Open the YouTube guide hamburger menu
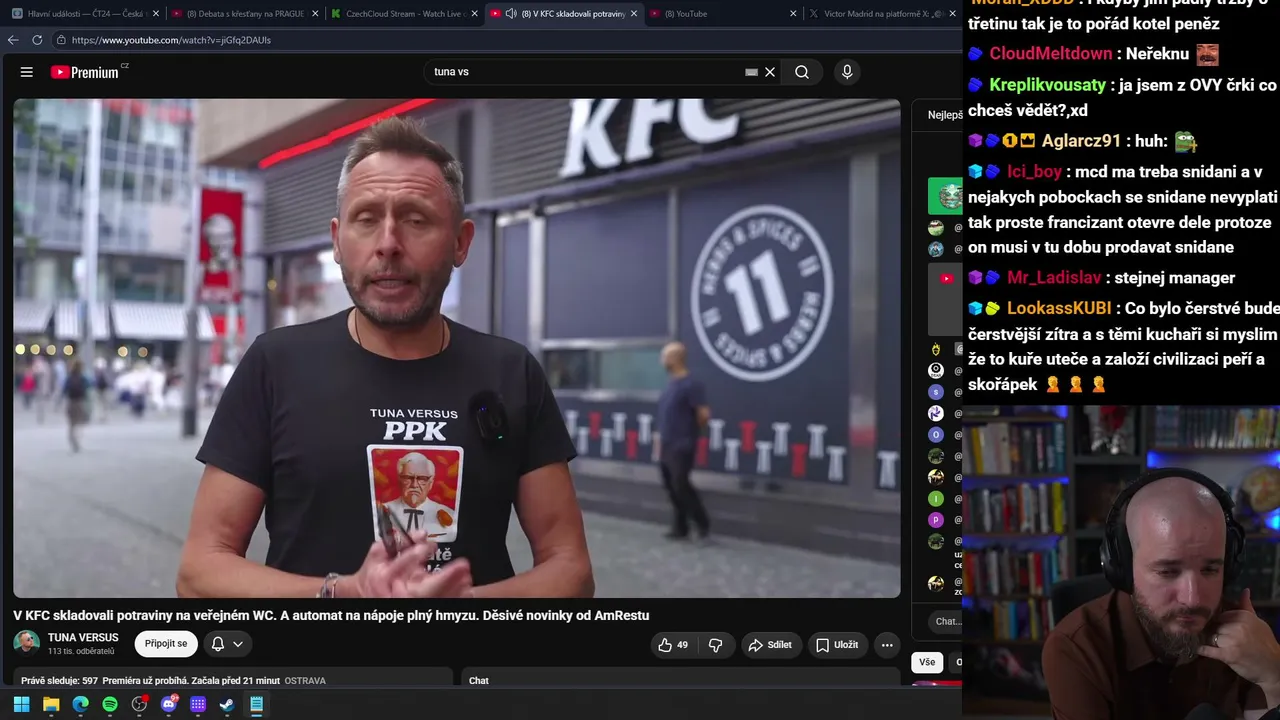The height and width of the screenshot is (720, 1280). [x=27, y=72]
